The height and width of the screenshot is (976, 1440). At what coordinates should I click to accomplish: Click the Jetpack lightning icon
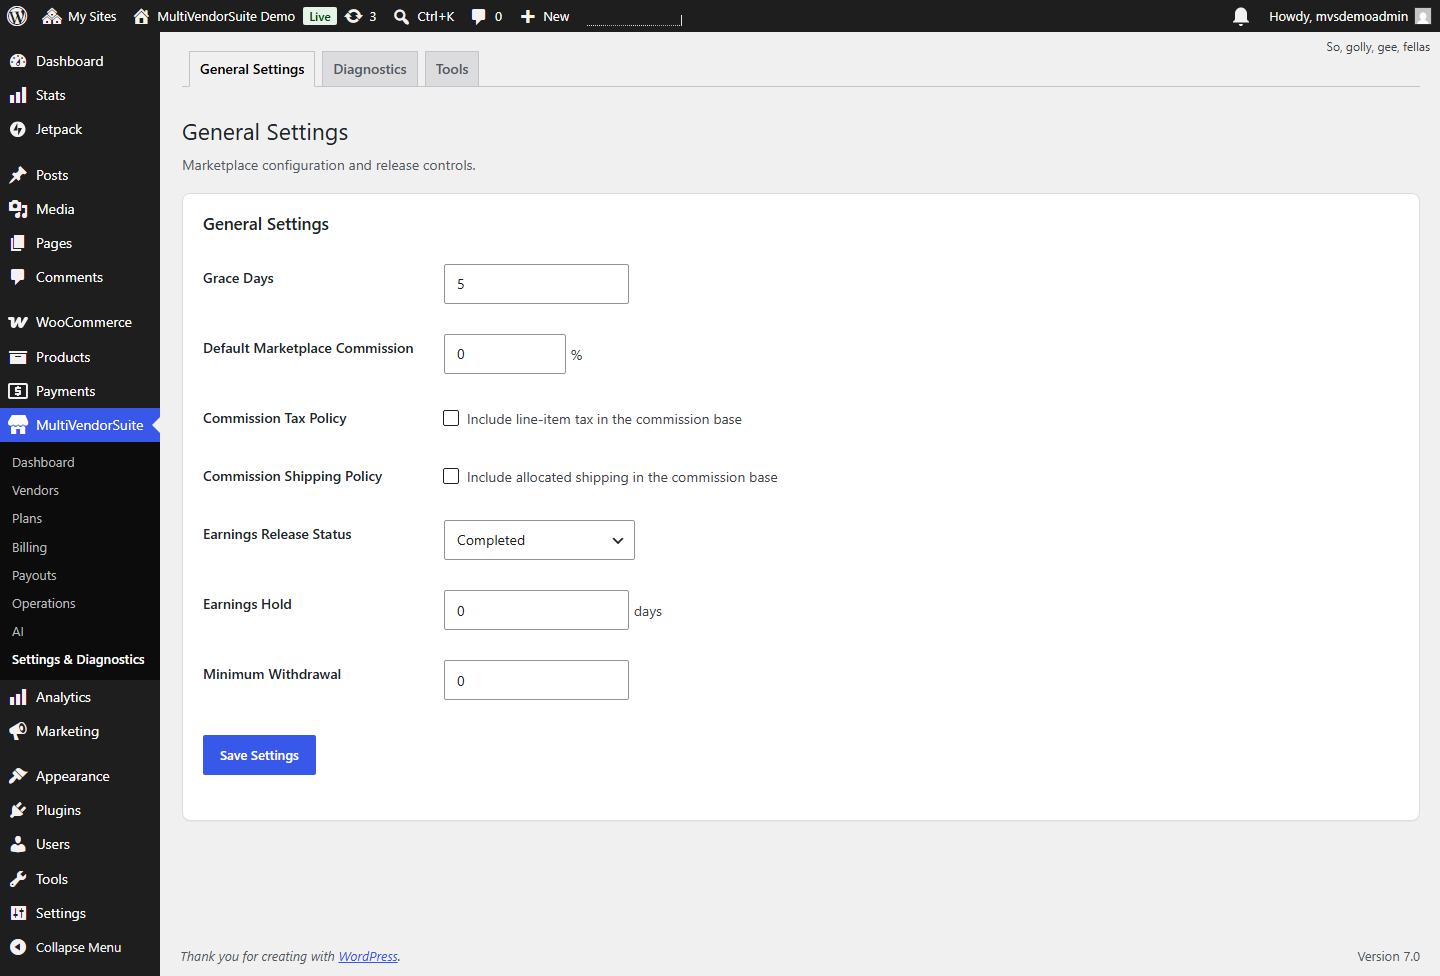click(x=18, y=129)
